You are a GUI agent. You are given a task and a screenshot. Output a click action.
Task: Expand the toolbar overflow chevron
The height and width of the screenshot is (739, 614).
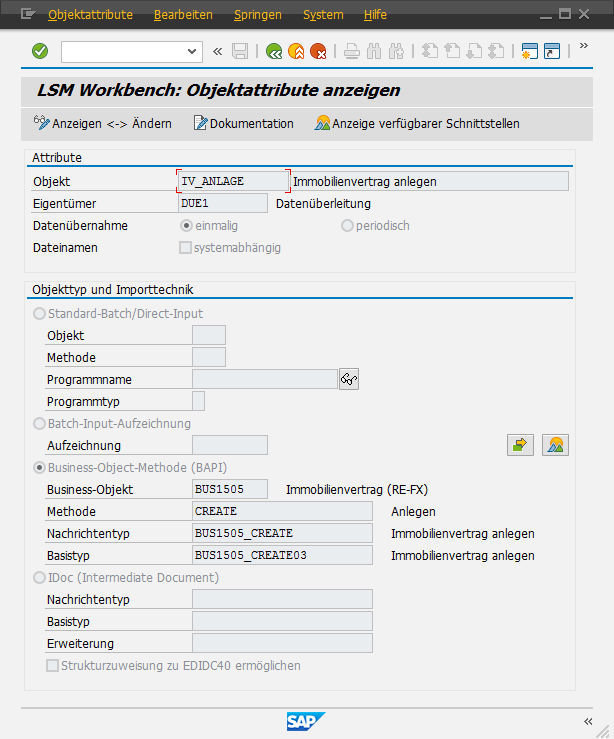click(584, 46)
